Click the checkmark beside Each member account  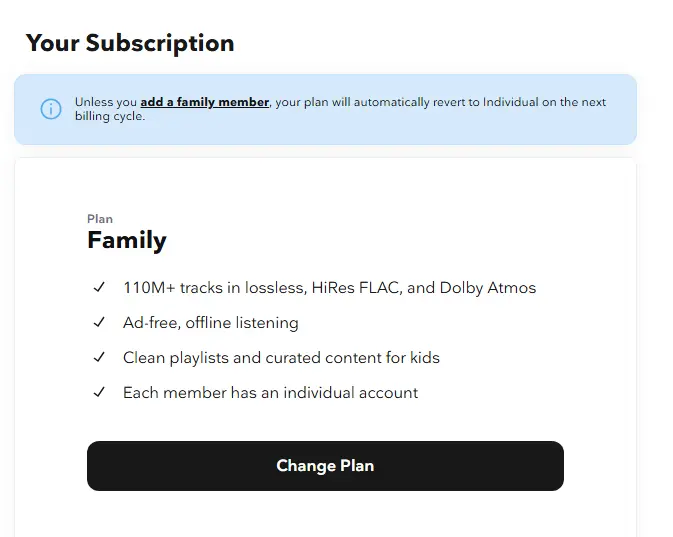[x=99, y=392]
